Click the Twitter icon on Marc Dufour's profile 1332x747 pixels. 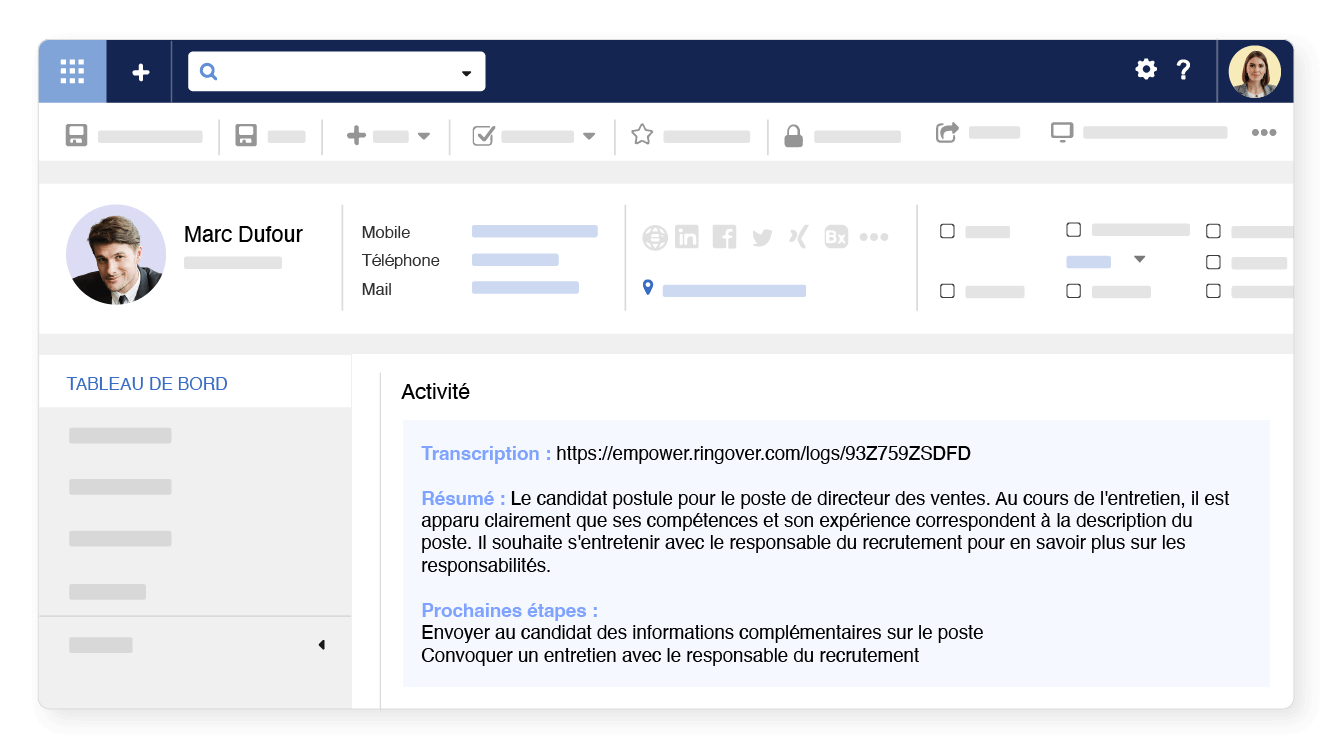pyautogui.click(x=761, y=236)
